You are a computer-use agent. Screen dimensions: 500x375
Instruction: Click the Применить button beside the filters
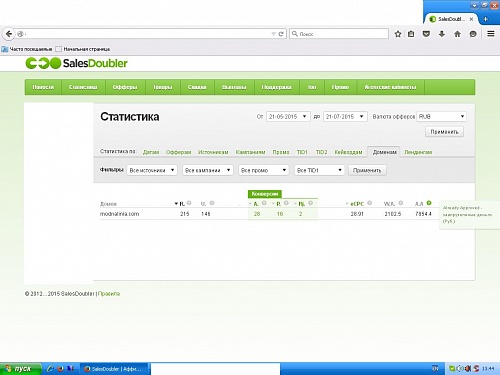(x=367, y=170)
